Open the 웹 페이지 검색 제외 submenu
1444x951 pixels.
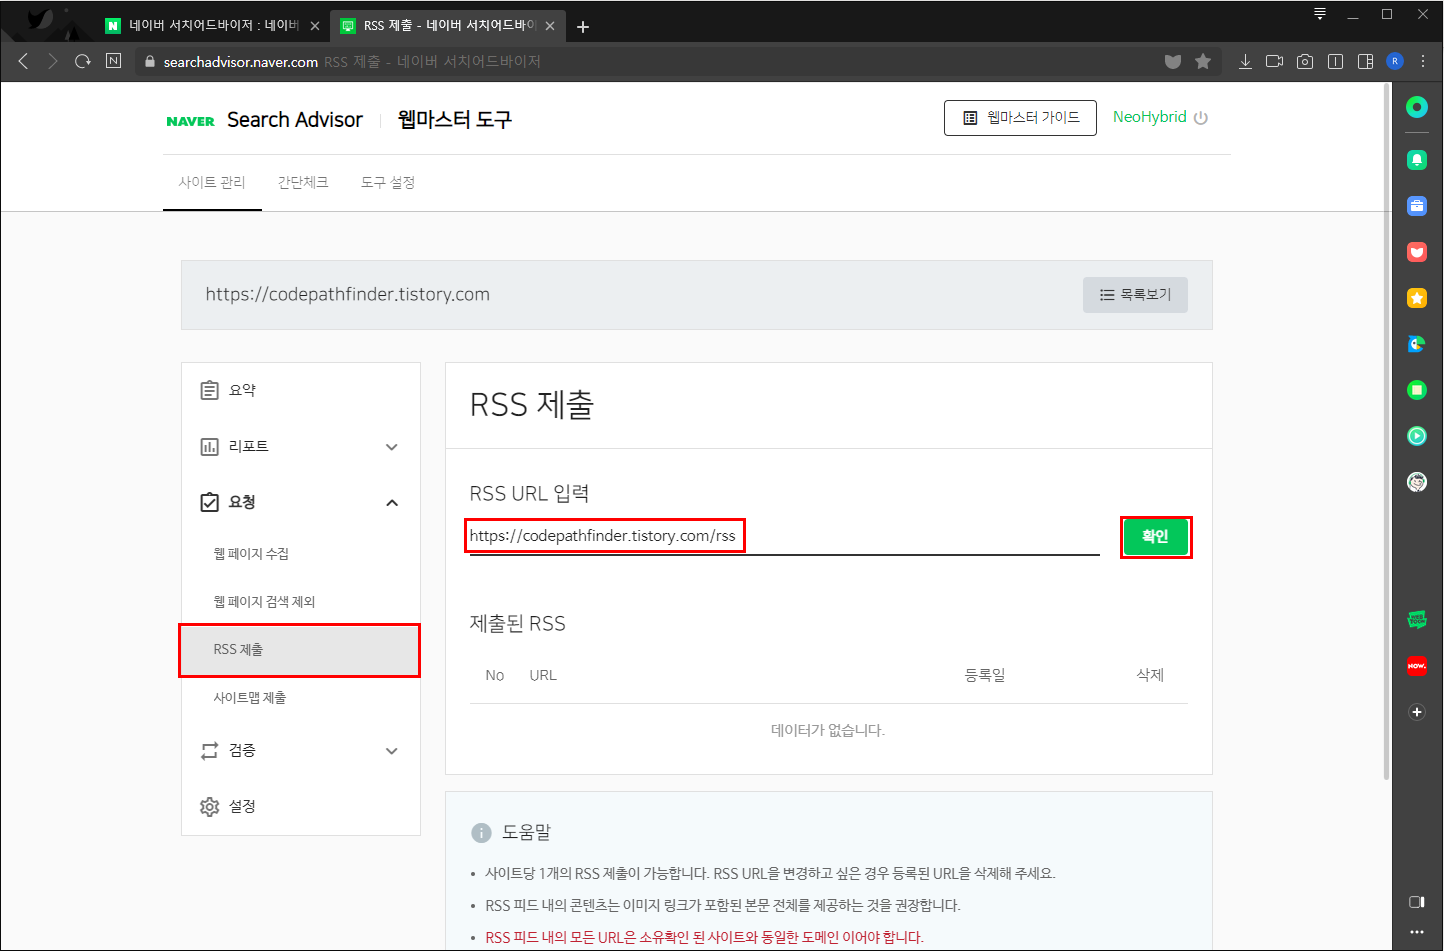click(264, 602)
